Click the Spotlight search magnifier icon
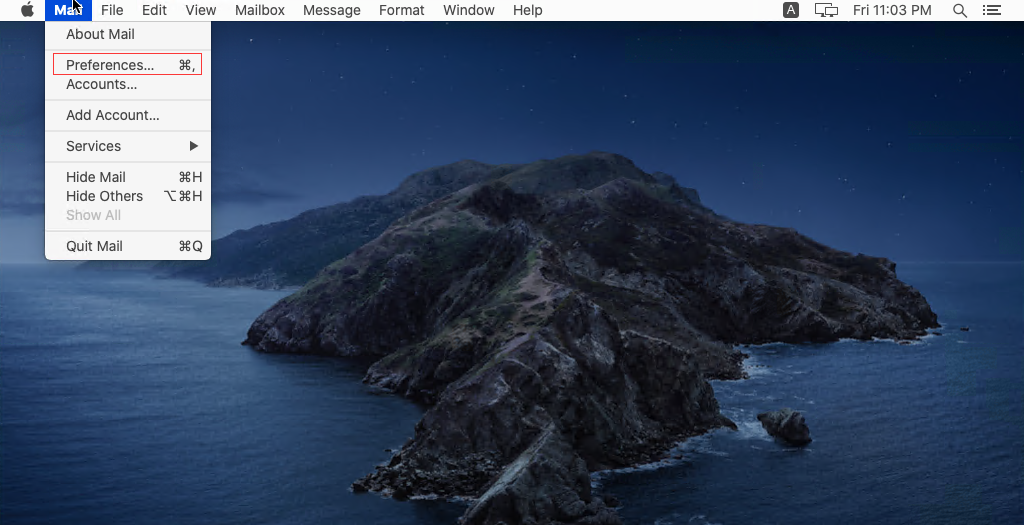The width and height of the screenshot is (1024, 525). (x=960, y=10)
